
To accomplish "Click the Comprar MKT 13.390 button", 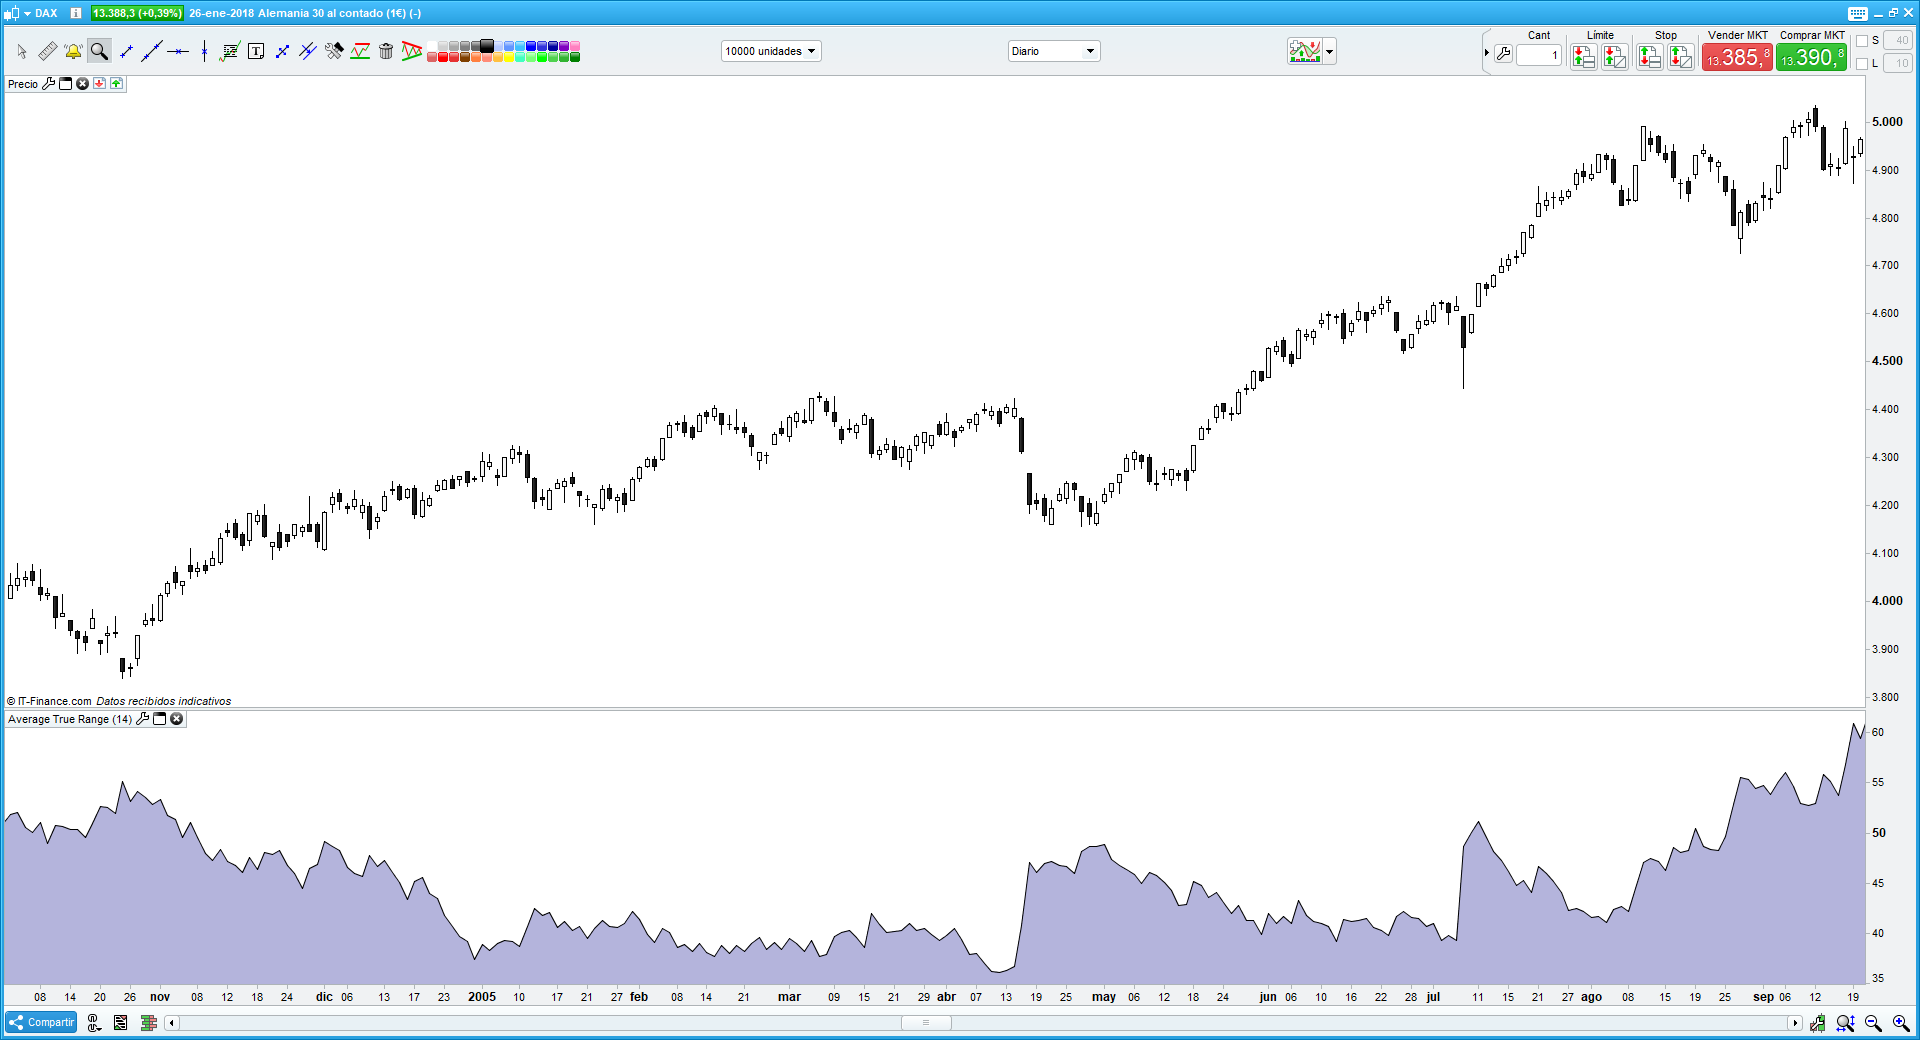I will [1812, 57].
